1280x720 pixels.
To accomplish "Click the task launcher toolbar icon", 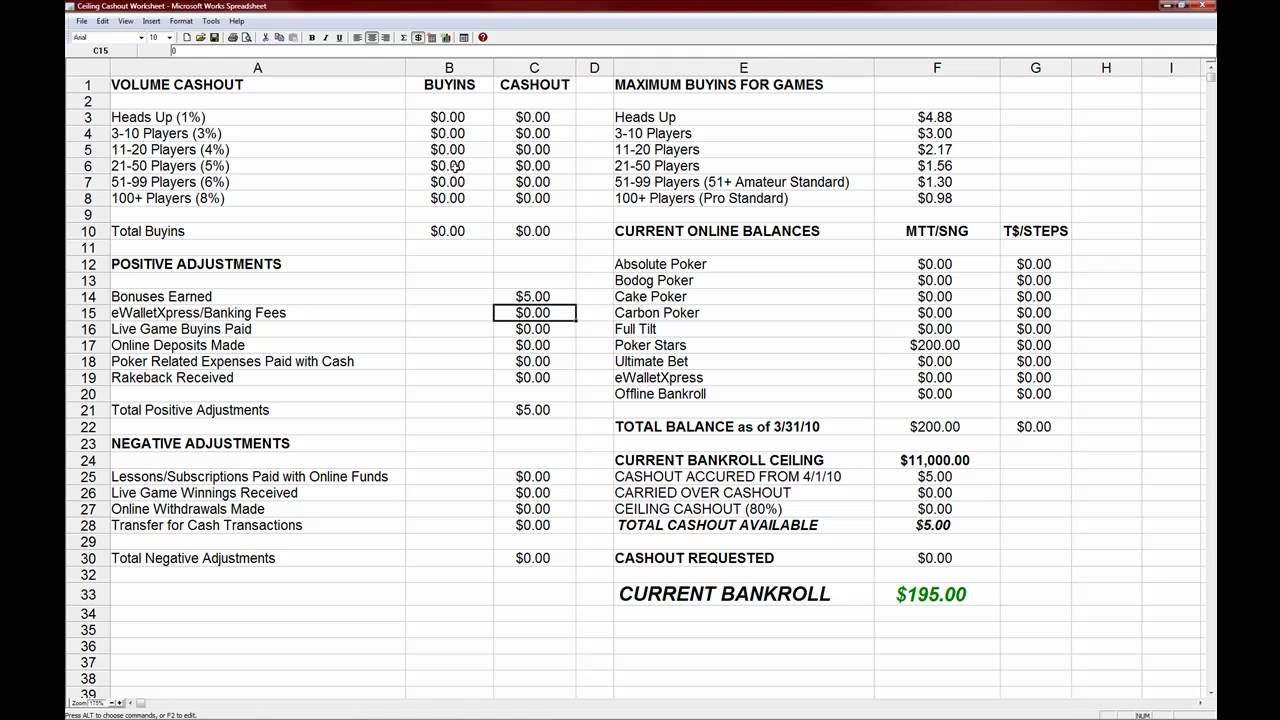I will pos(464,38).
